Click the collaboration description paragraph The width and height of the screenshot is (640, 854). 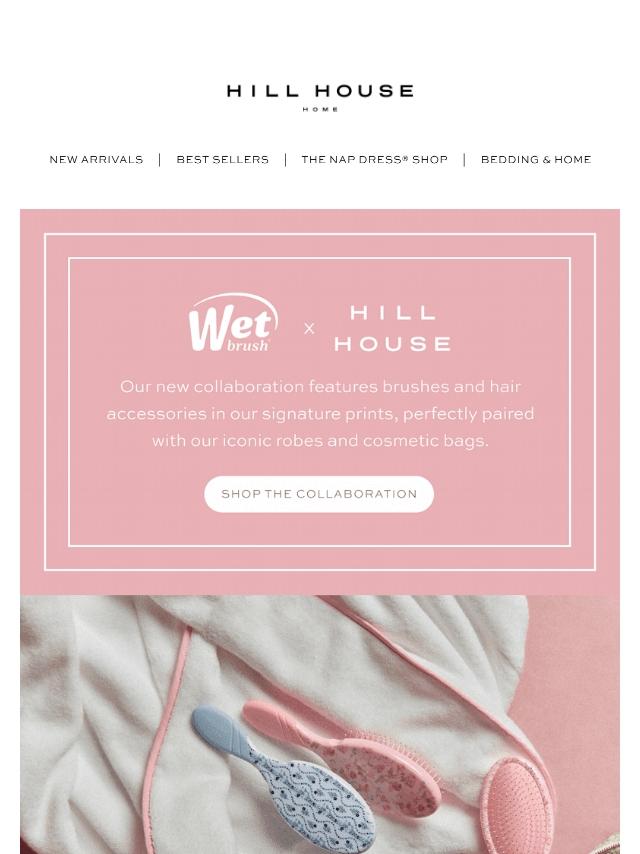[320, 413]
